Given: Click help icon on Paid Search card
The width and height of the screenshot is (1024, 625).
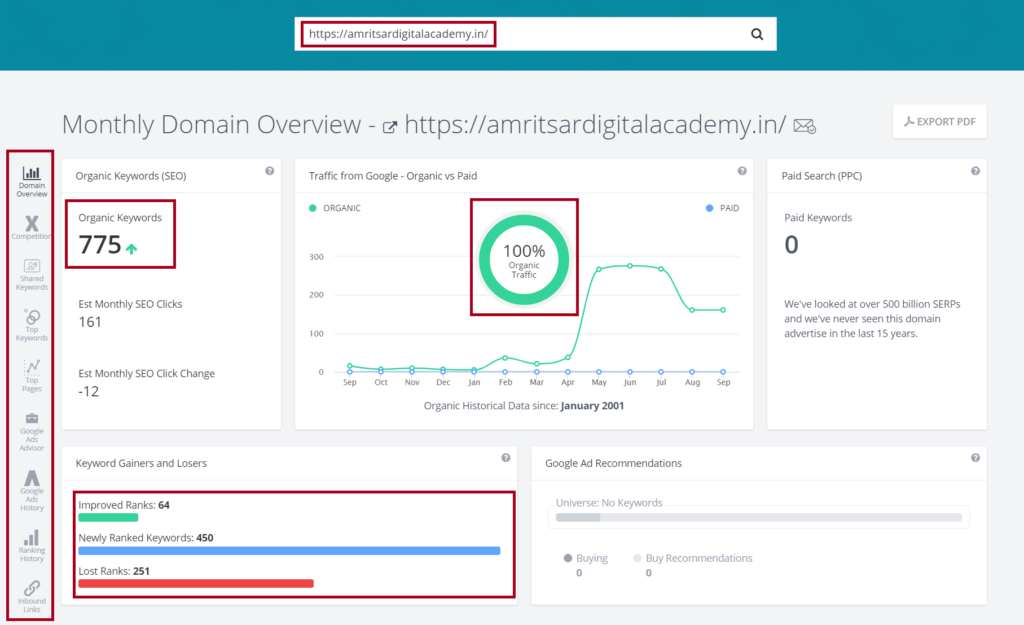Looking at the screenshot, I should 975,171.
